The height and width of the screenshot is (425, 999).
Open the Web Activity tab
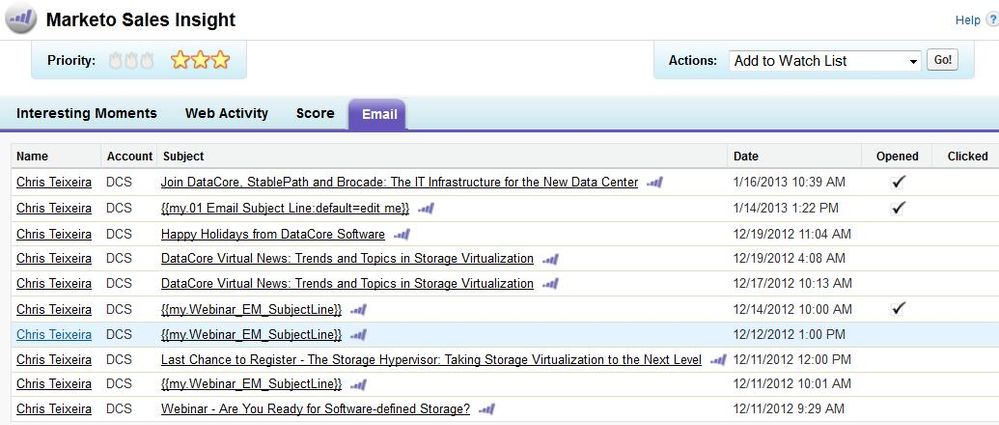(x=226, y=113)
